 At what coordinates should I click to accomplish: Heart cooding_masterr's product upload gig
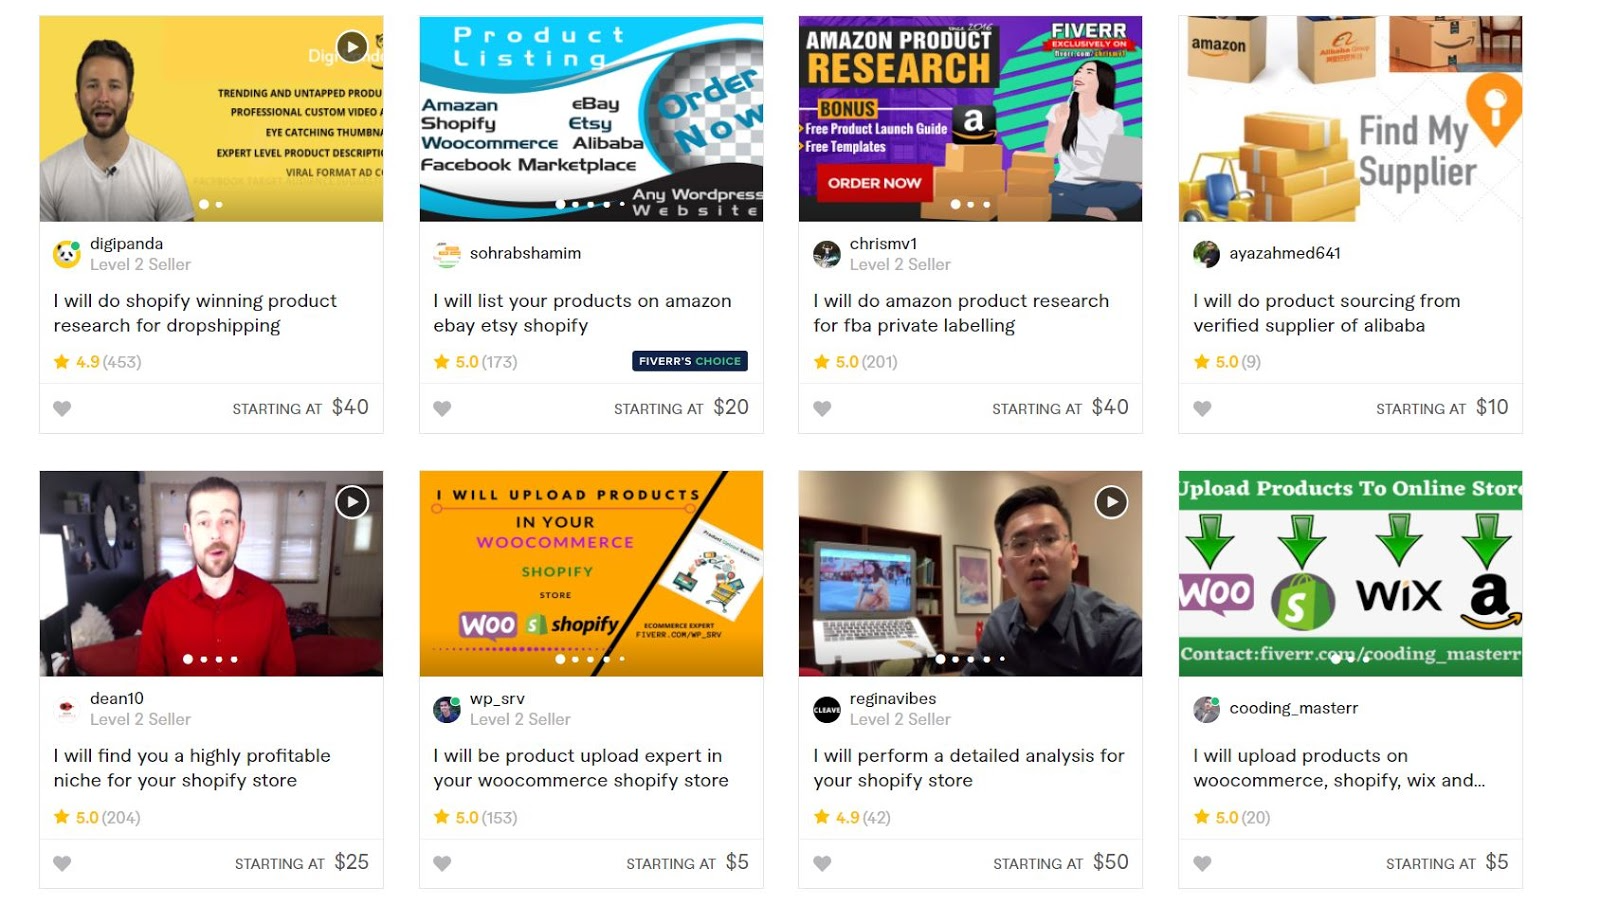pos(1202,863)
